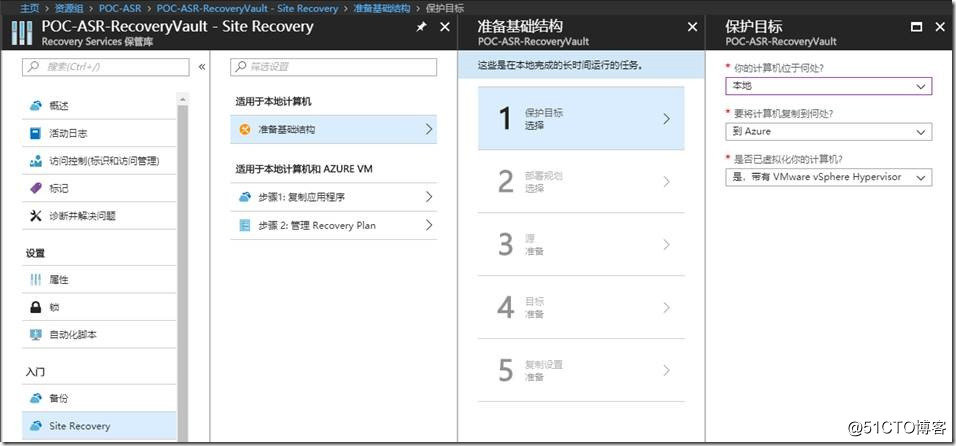The height and width of the screenshot is (446, 956).
Task: Click scrollbar up arrow in left menu
Action: [x=183, y=98]
